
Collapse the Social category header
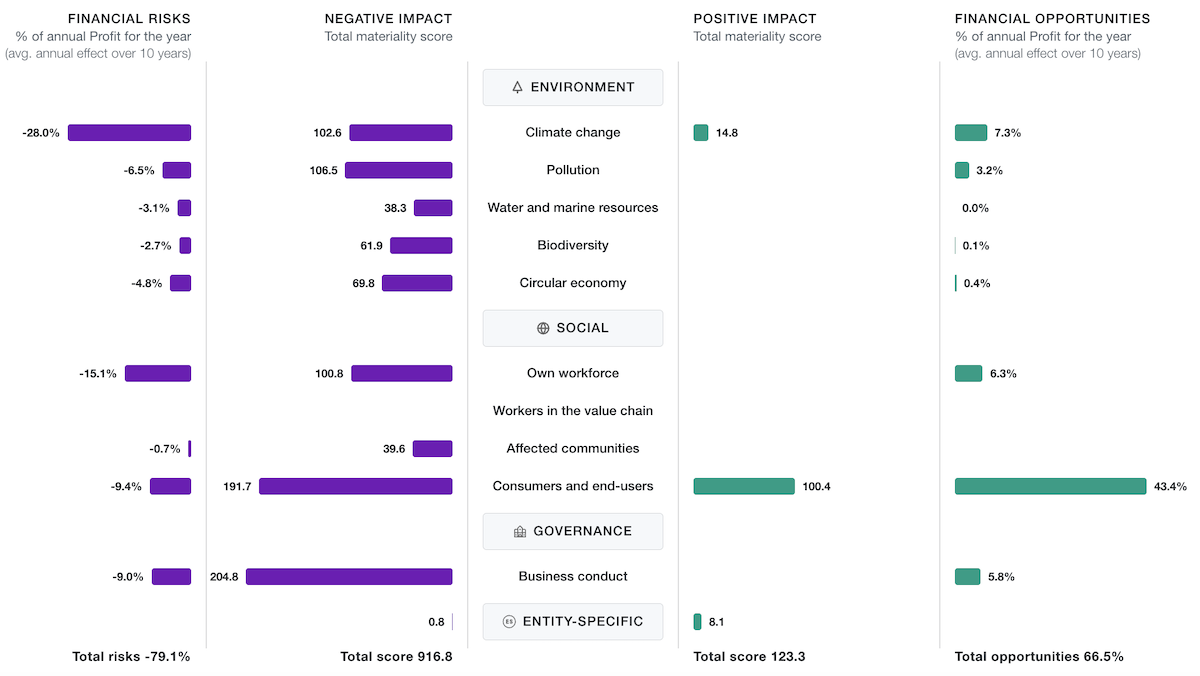(573, 328)
